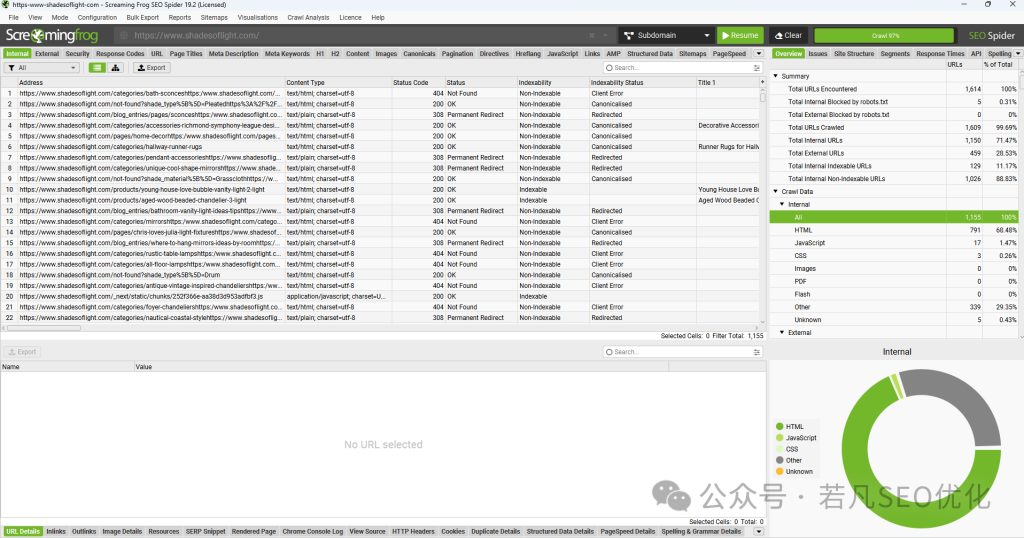Resume the crawl
Image resolution: width=1024 pixels, height=538 pixels.
(741, 35)
